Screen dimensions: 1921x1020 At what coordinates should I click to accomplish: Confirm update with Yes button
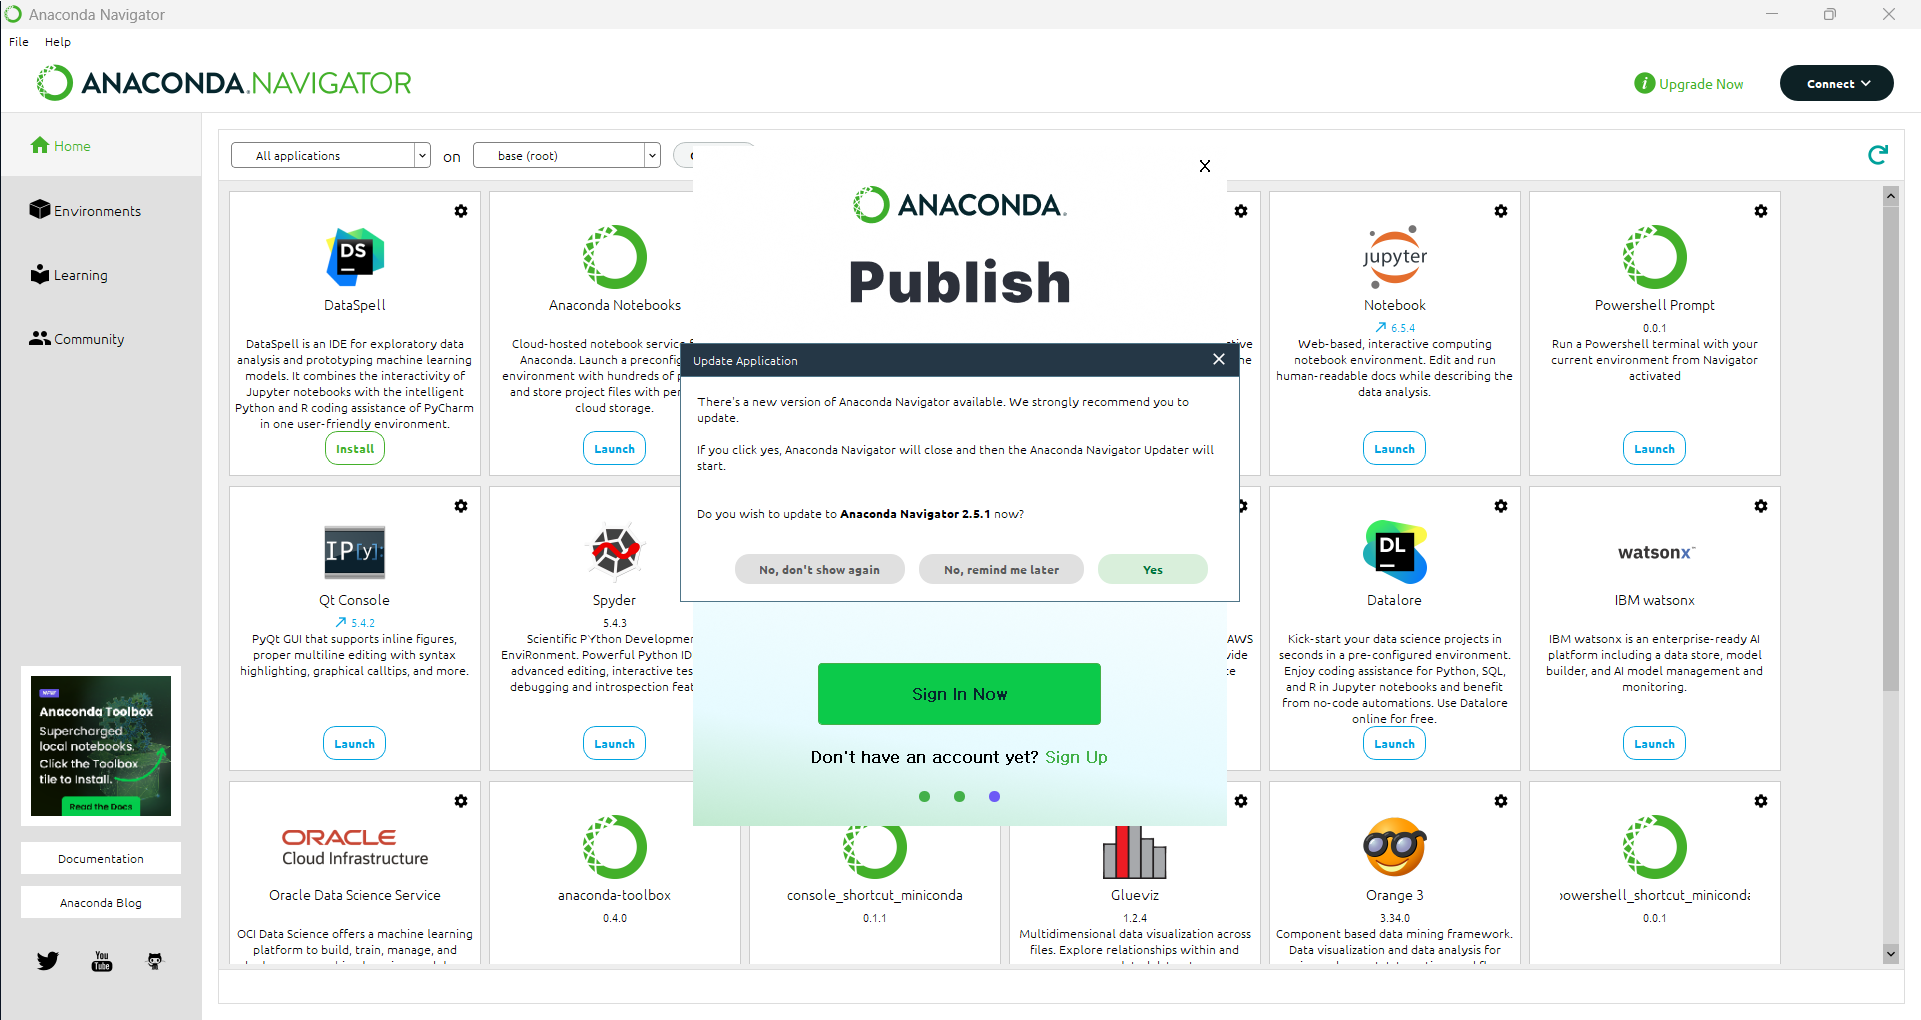(x=1153, y=569)
